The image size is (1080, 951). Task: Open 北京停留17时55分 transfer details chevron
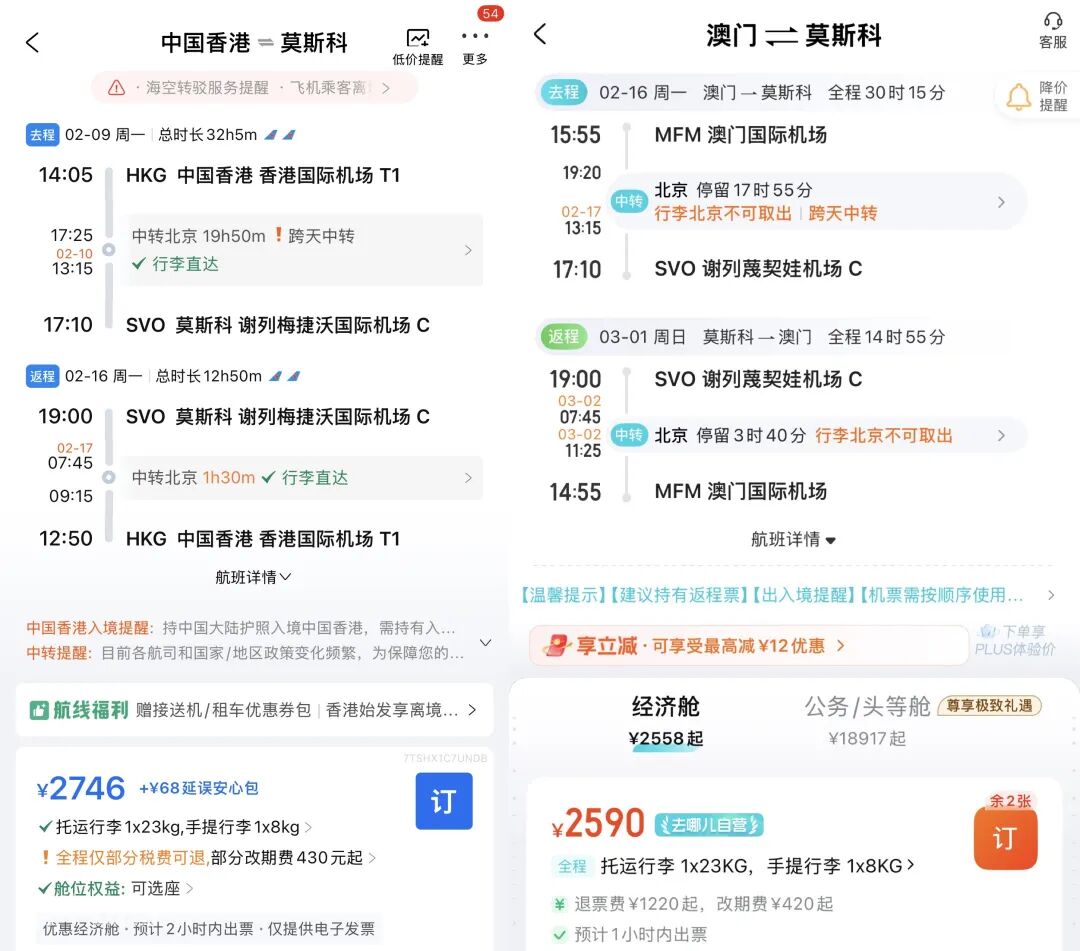(1006, 201)
